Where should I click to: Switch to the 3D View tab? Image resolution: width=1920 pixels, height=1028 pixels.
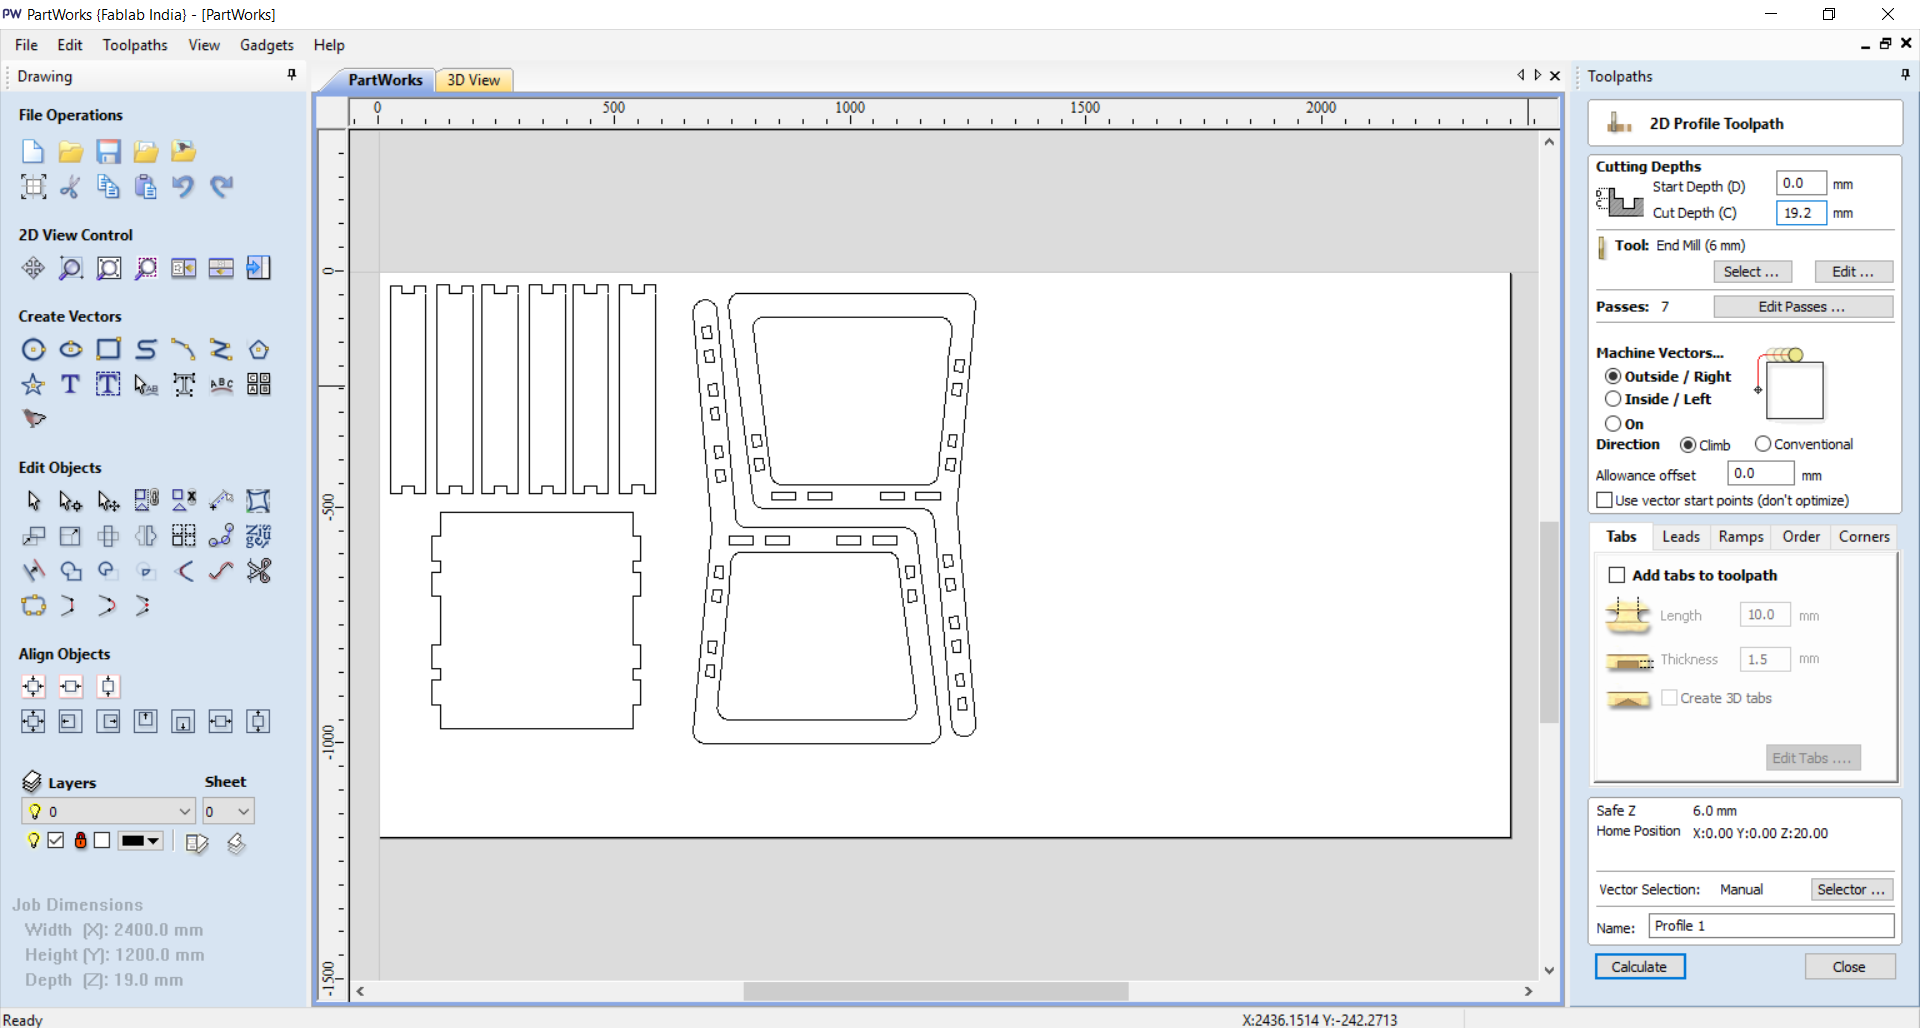coord(473,80)
